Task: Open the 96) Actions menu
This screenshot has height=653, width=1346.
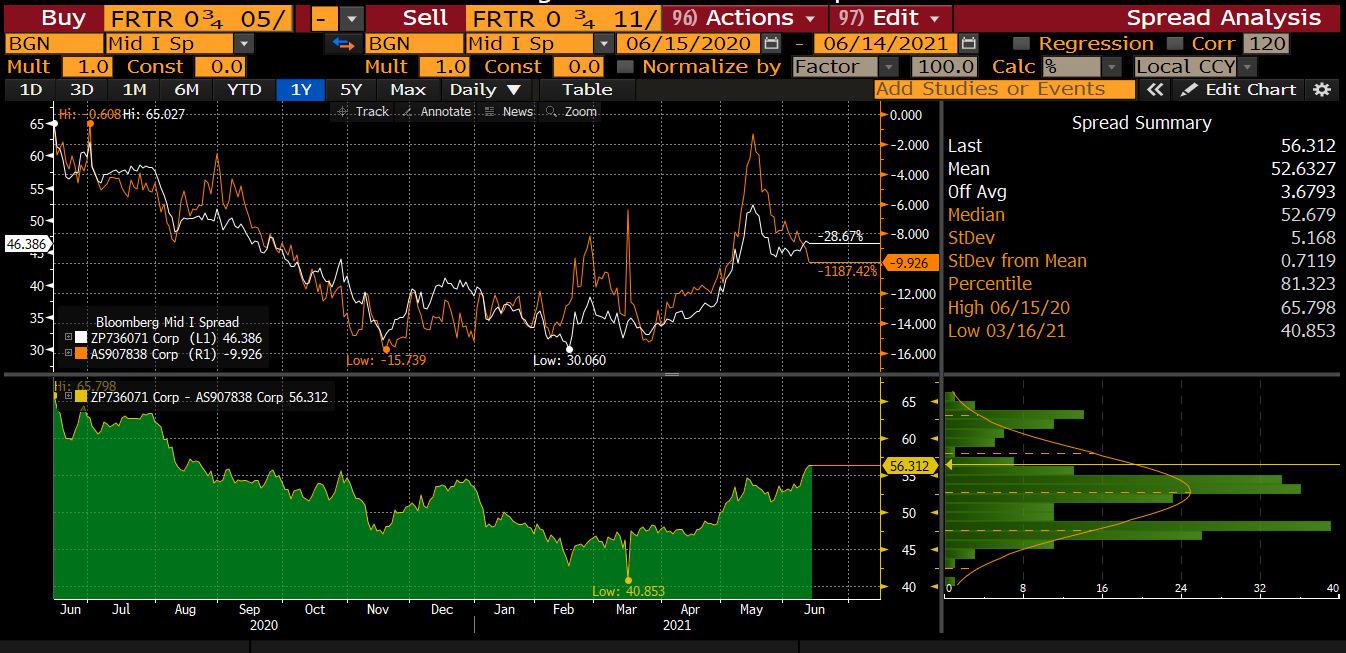Action: tap(745, 18)
